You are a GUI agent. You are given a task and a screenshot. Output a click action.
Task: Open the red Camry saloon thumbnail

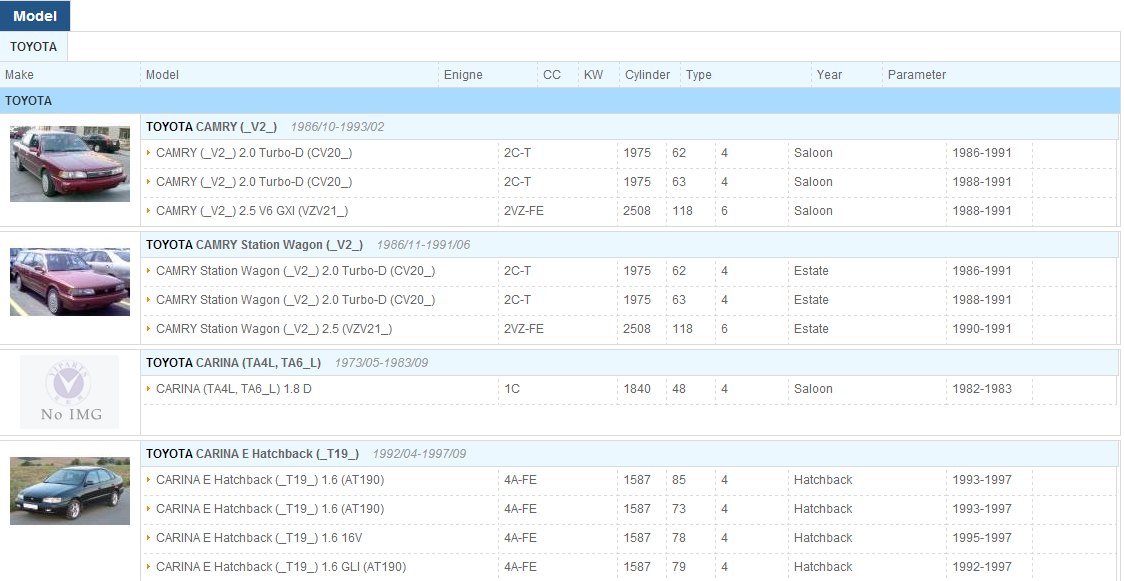pos(70,164)
